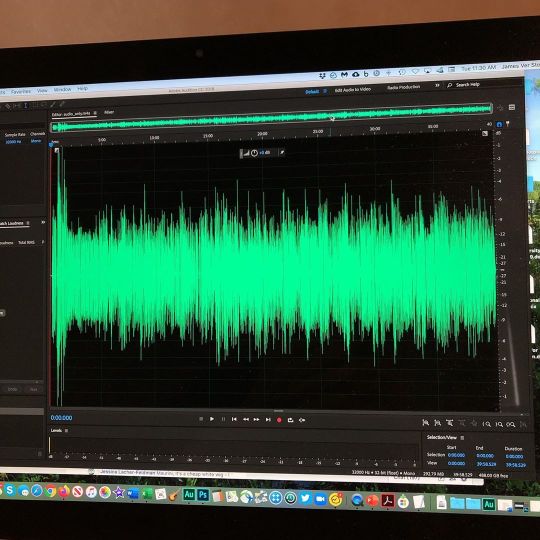Open the Editor audio_only tab
Viewport: 540px width, 540px height.
pos(71,114)
